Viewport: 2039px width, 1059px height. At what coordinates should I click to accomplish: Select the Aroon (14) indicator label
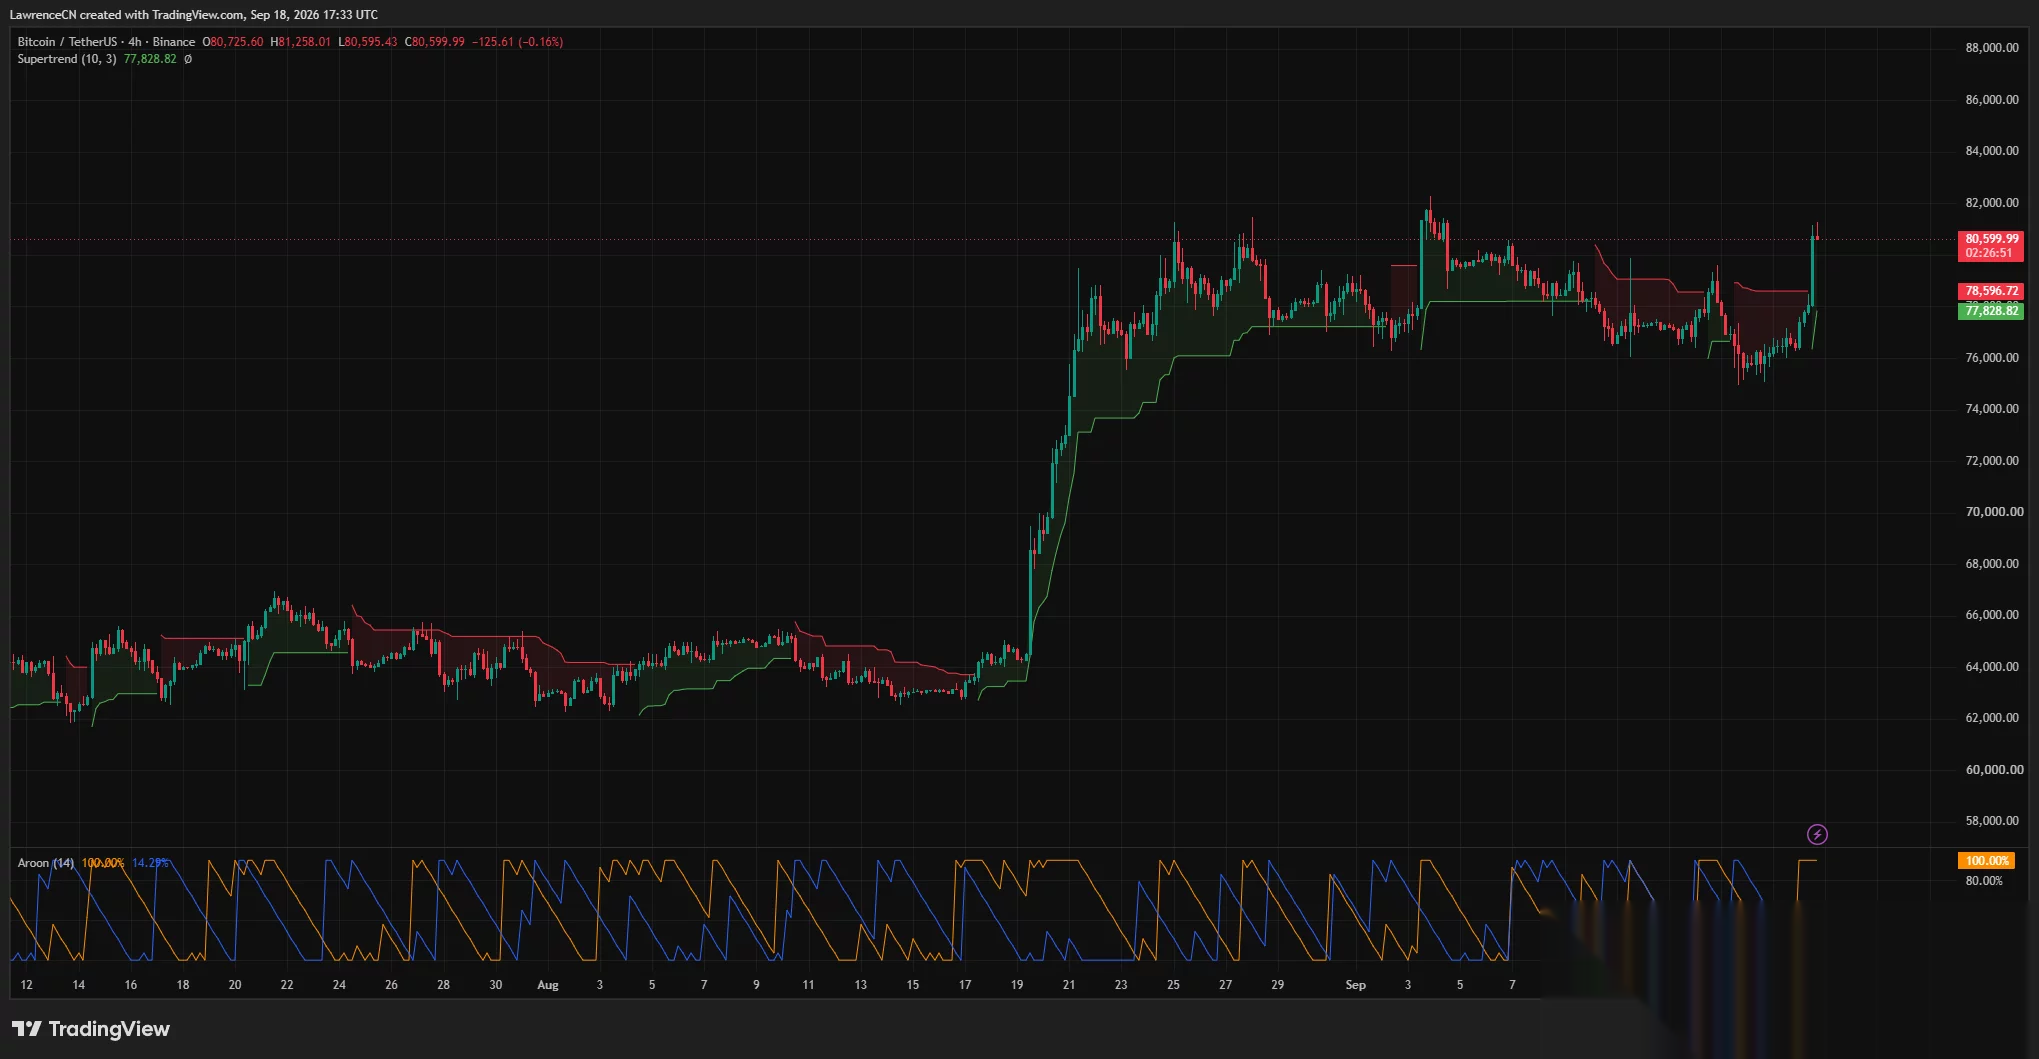[x=45, y=863]
